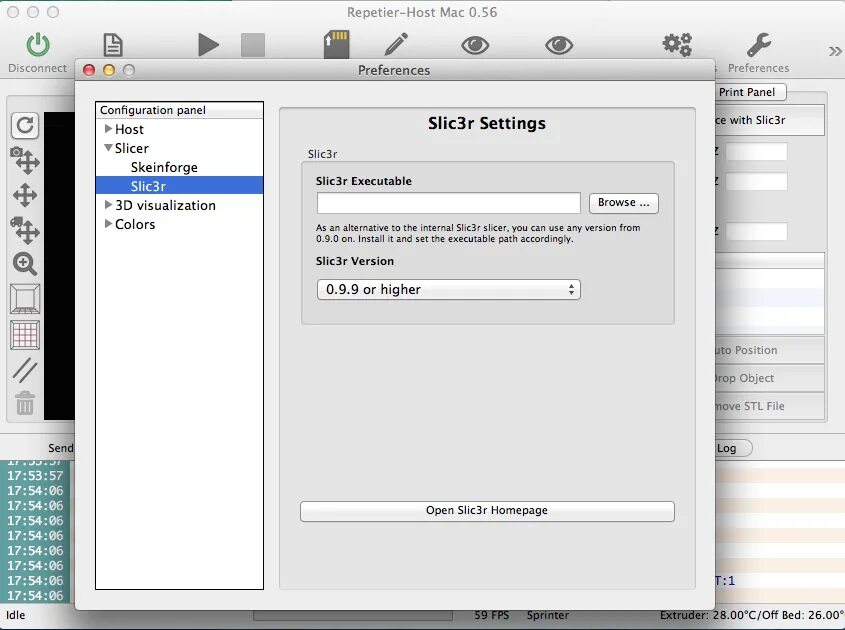The width and height of the screenshot is (845, 630).
Task: Switch to the Print Panel tab
Action: click(750, 92)
